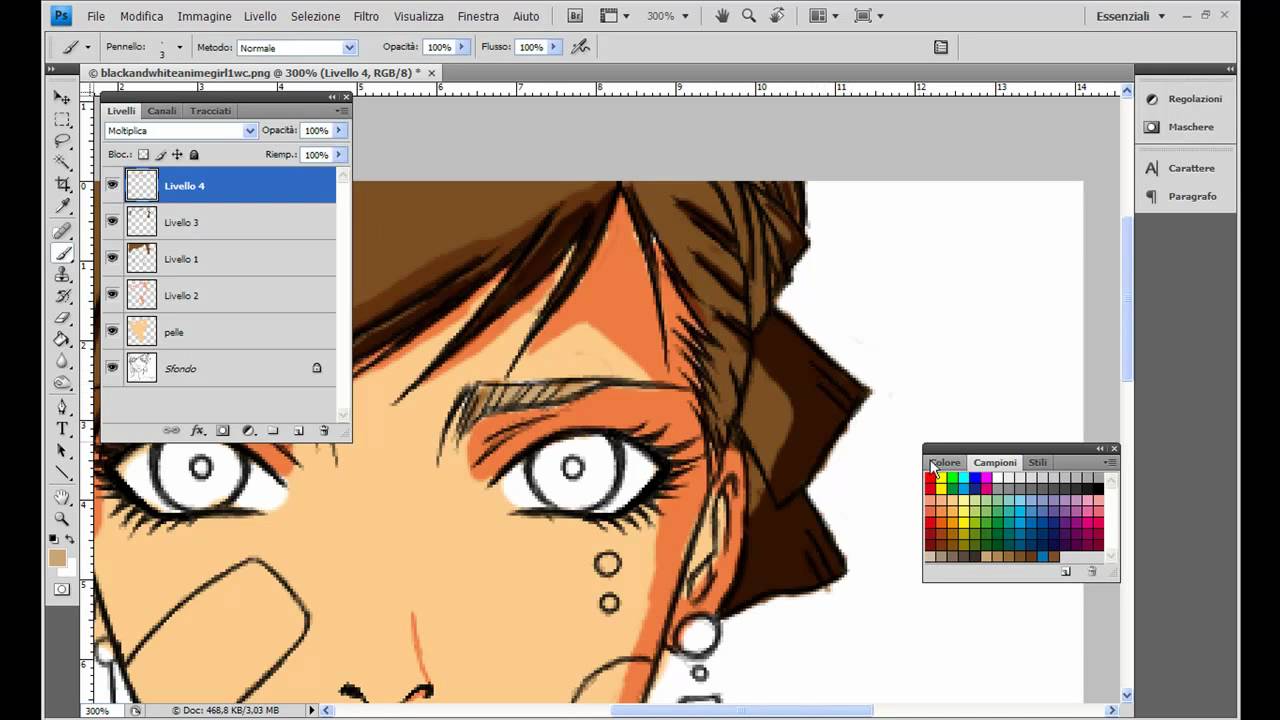Image resolution: width=1280 pixels, height=720 pixels.
Task: Open the Regolazioni panel
Action: [x=1185, y=99]
